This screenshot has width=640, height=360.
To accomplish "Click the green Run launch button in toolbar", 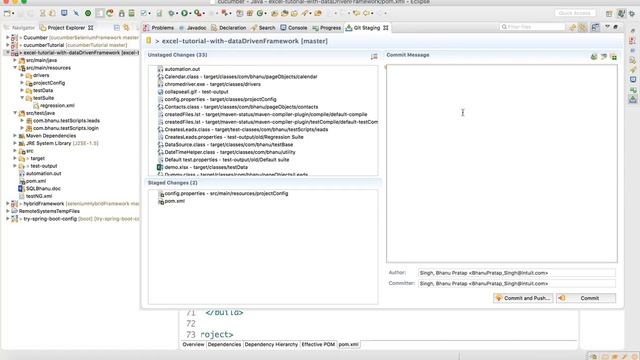I will 184,13.
